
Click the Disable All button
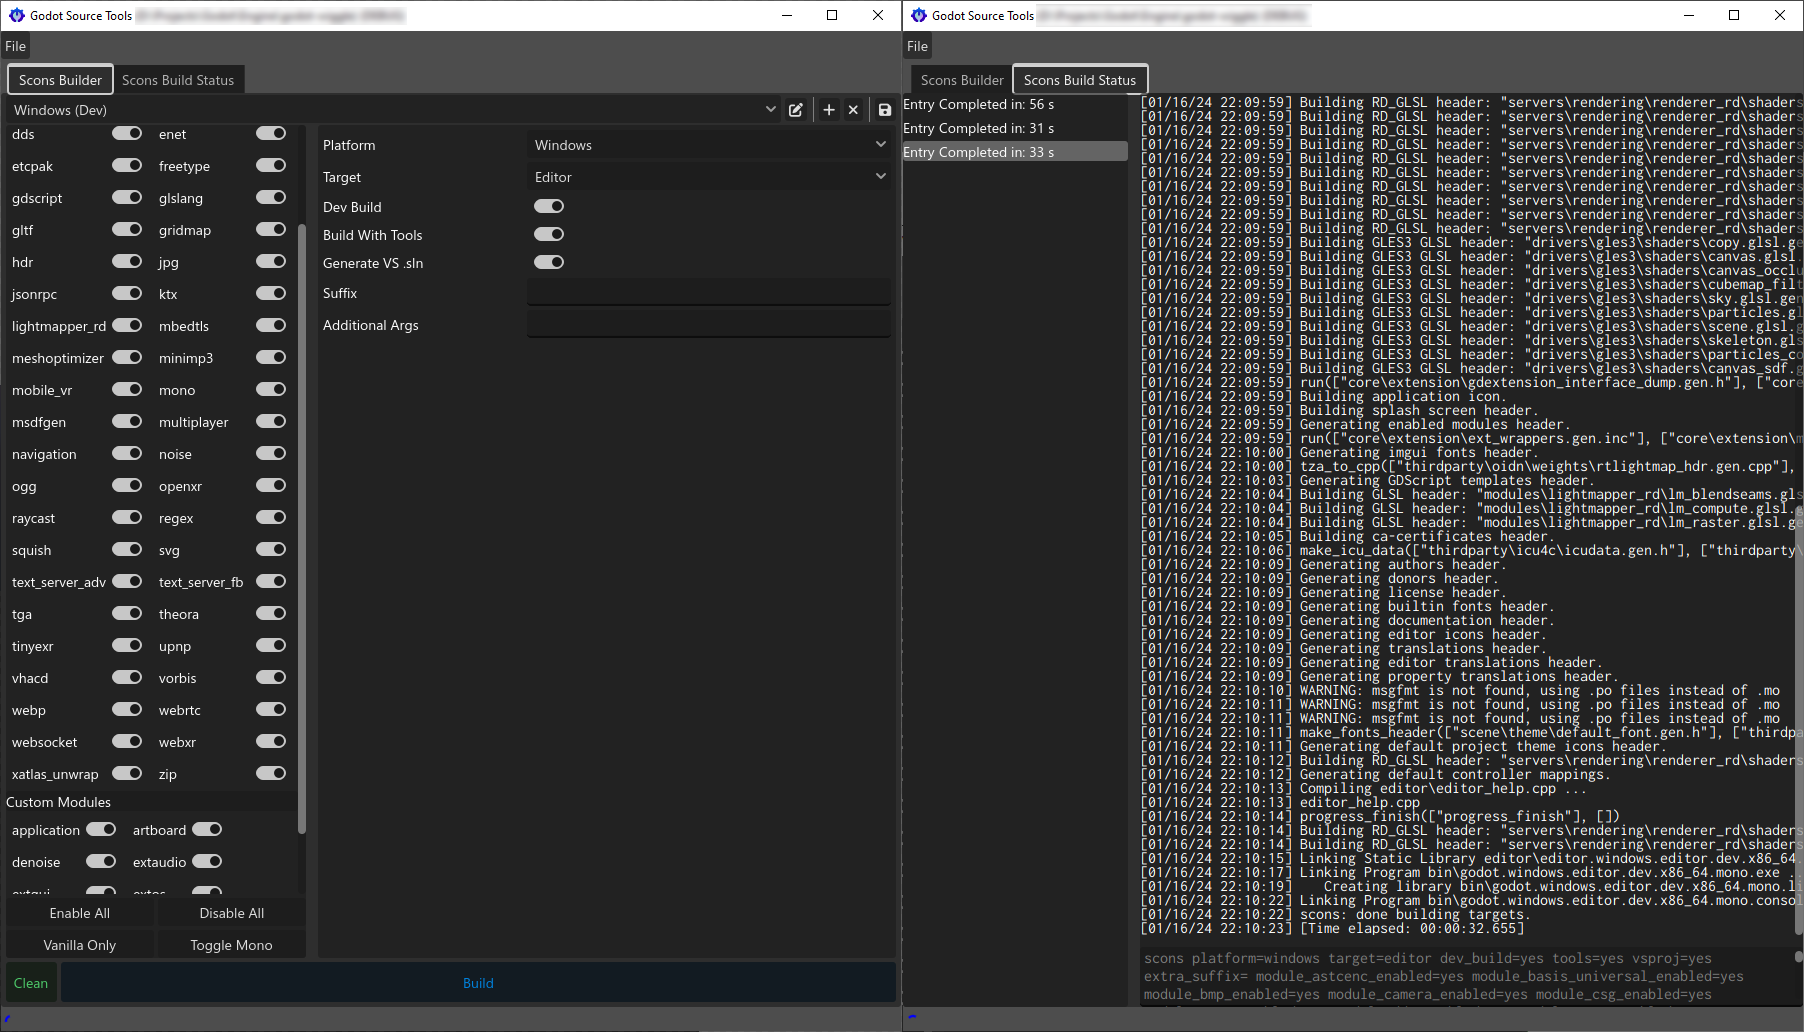pos(232,913)
